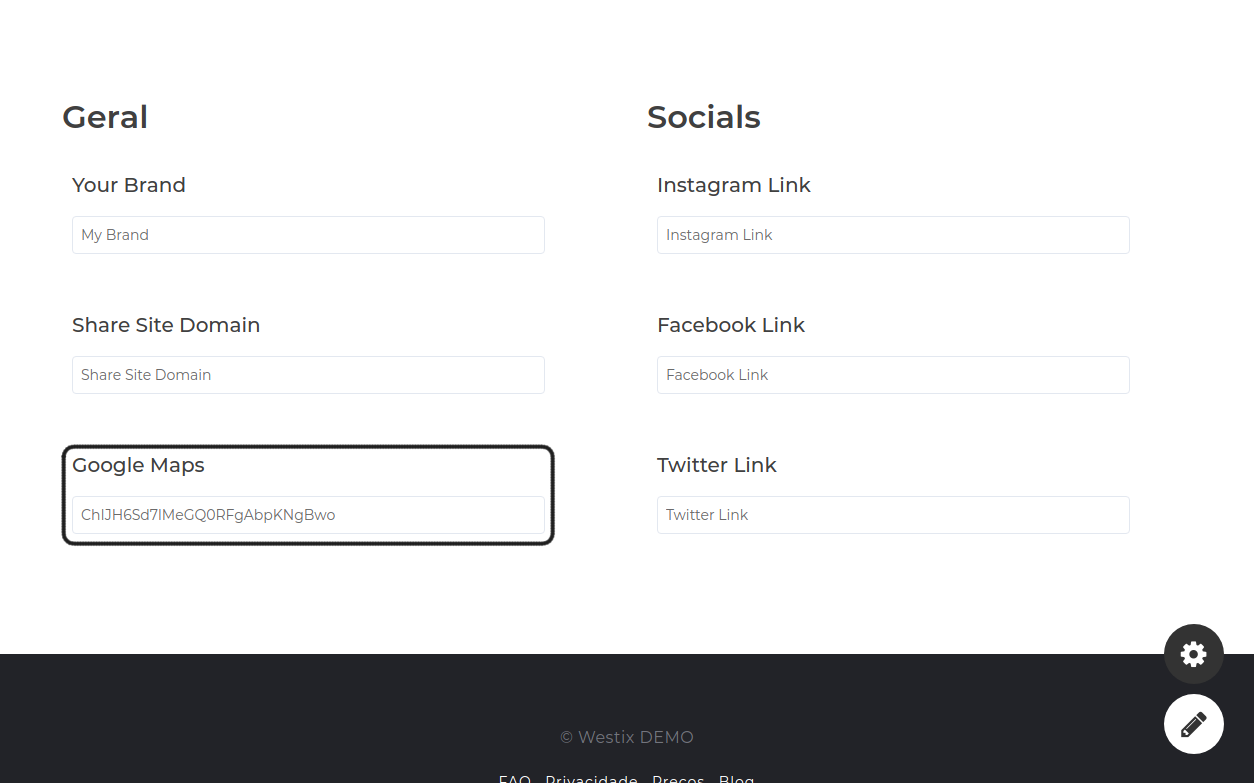Image resolution: width=1254 pixels, height=783 pixels.
Task: Go to the Privacidade footer link
Action: (591, 779)
